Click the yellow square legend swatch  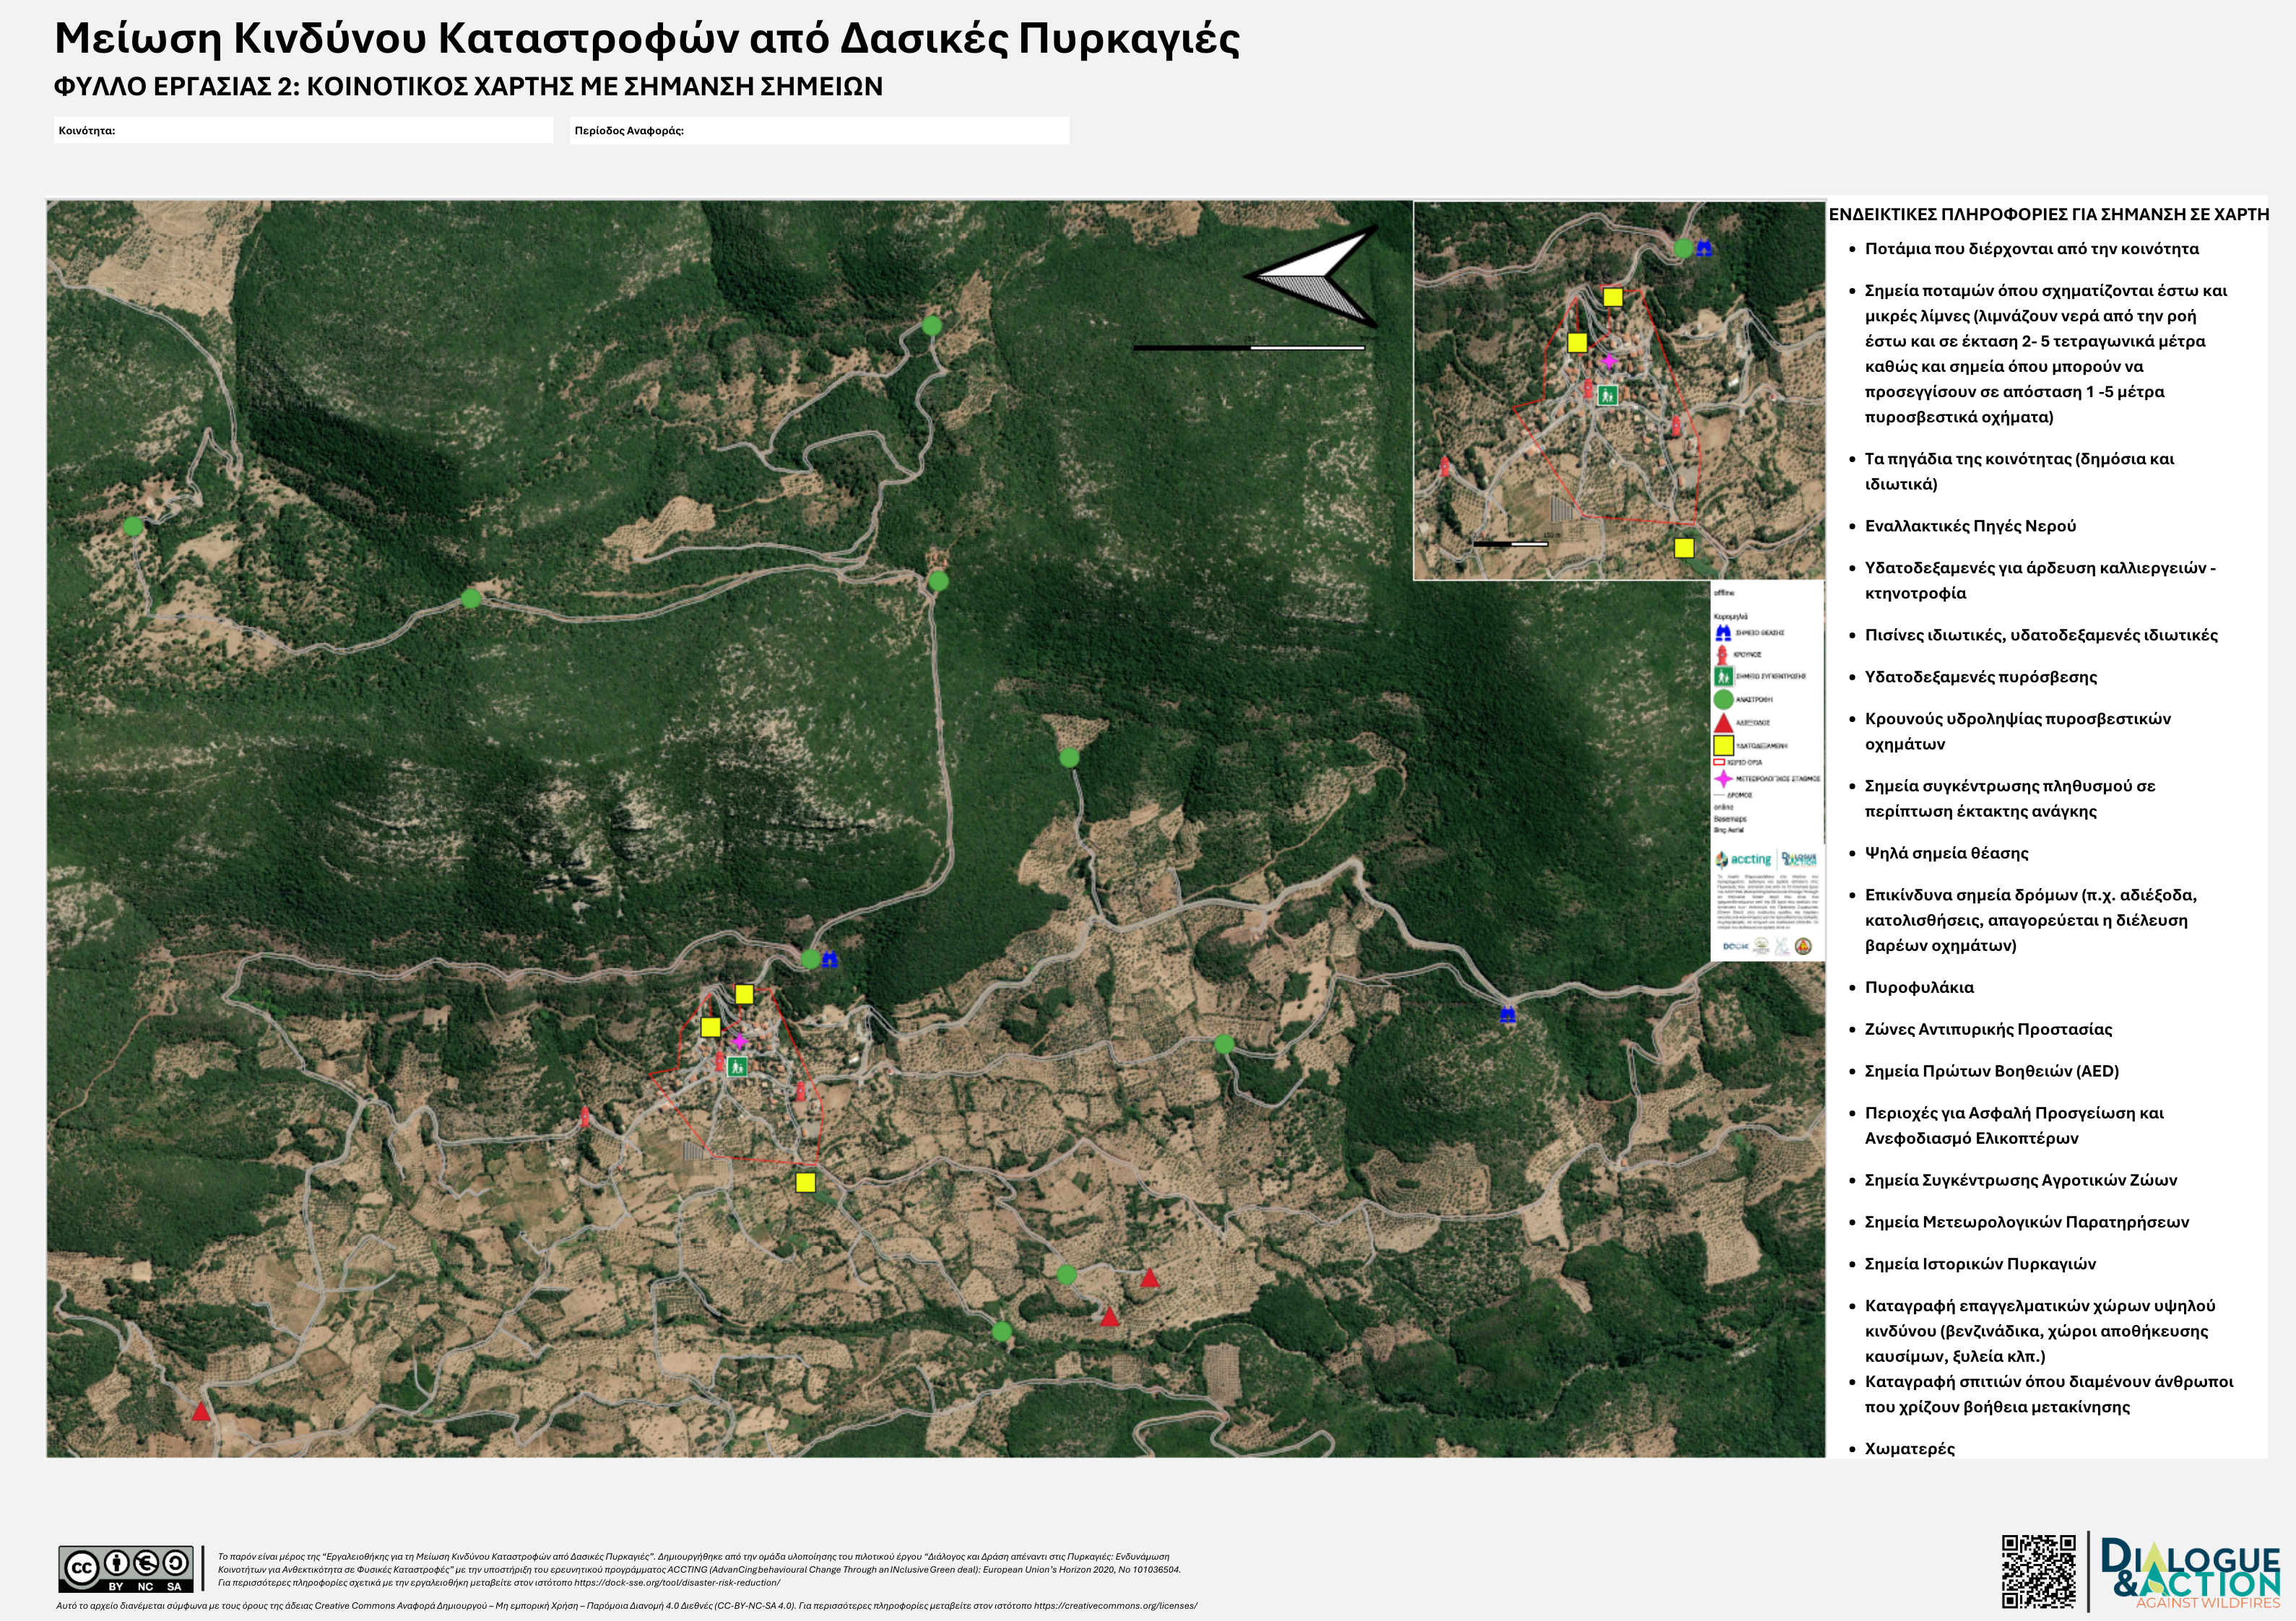pyautogui.click(x=1723, y=745)
